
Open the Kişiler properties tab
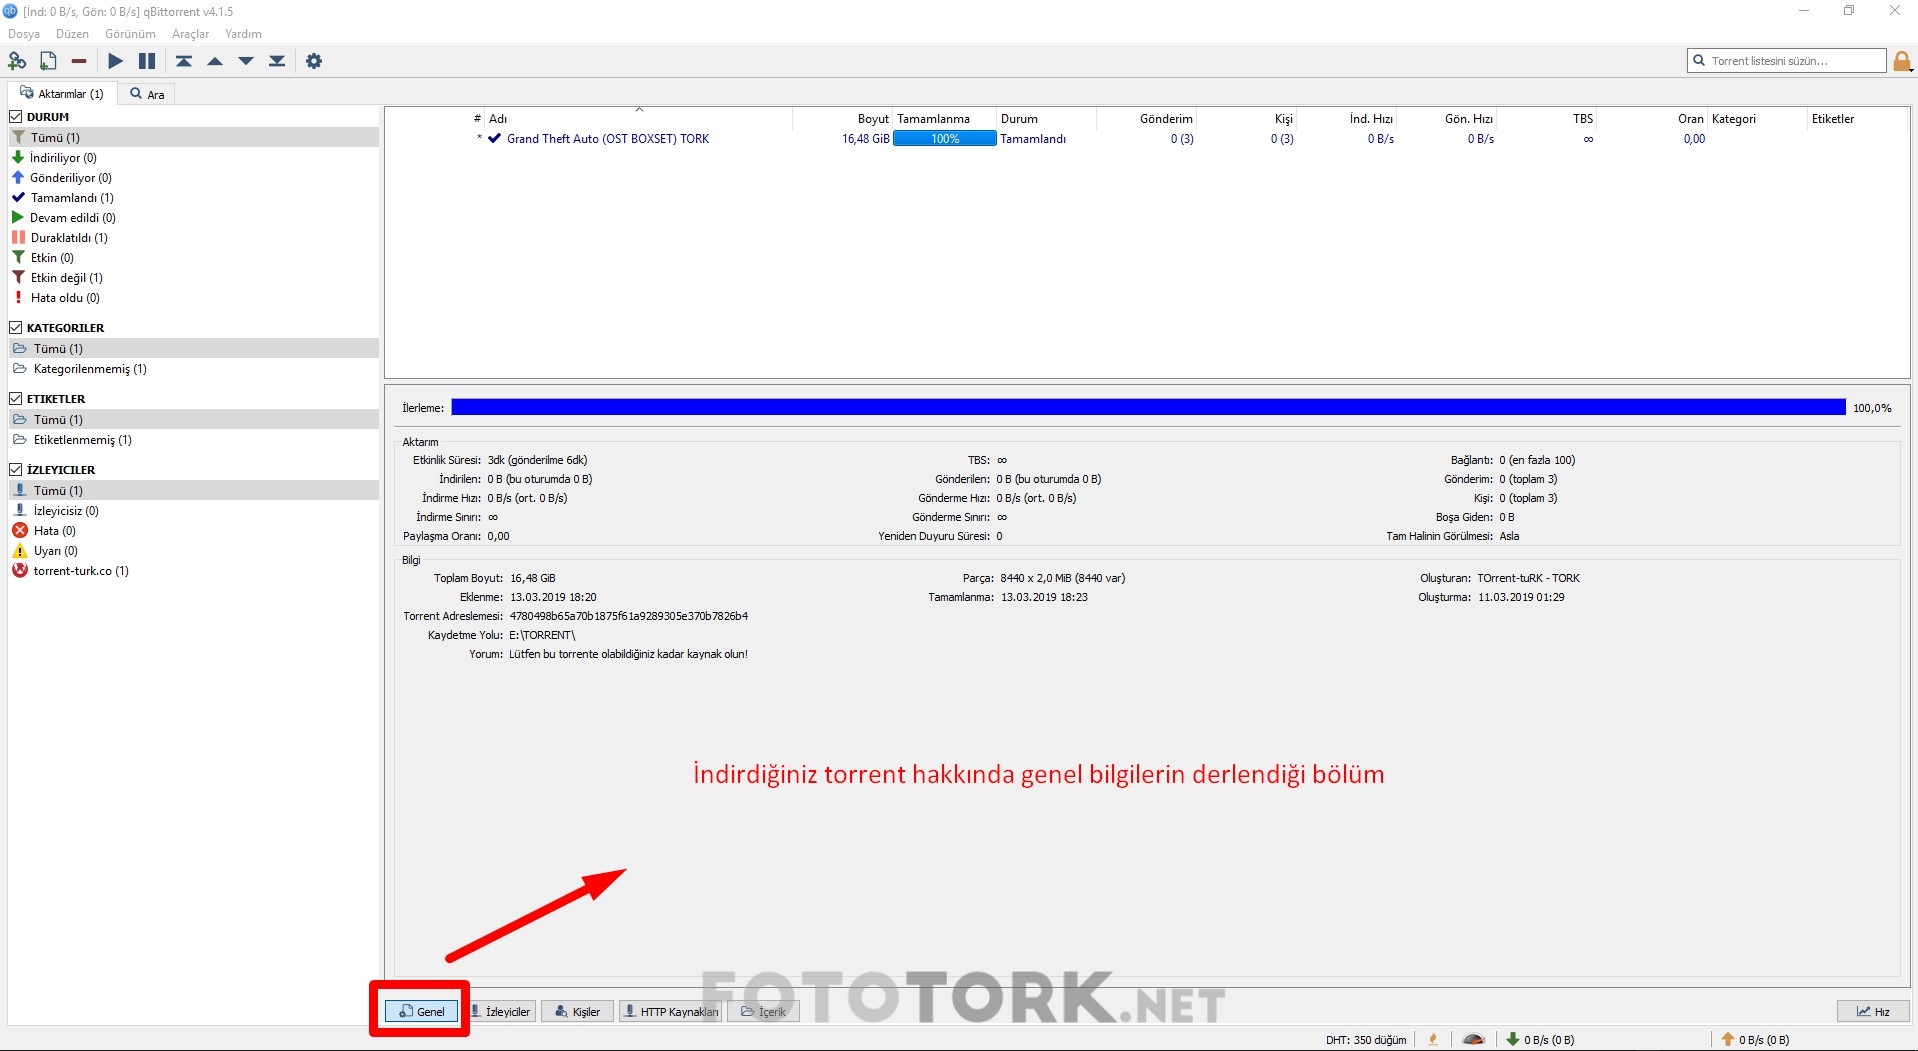click(577, 1011)
